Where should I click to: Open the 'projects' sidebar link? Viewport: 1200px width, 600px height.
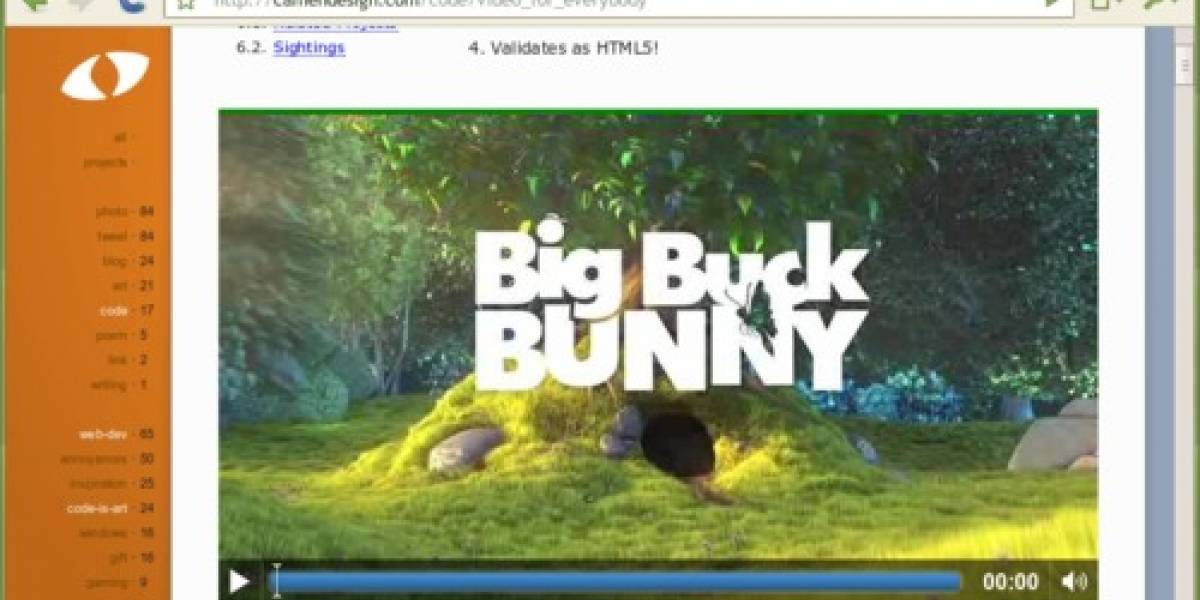(x=105, y=162)
